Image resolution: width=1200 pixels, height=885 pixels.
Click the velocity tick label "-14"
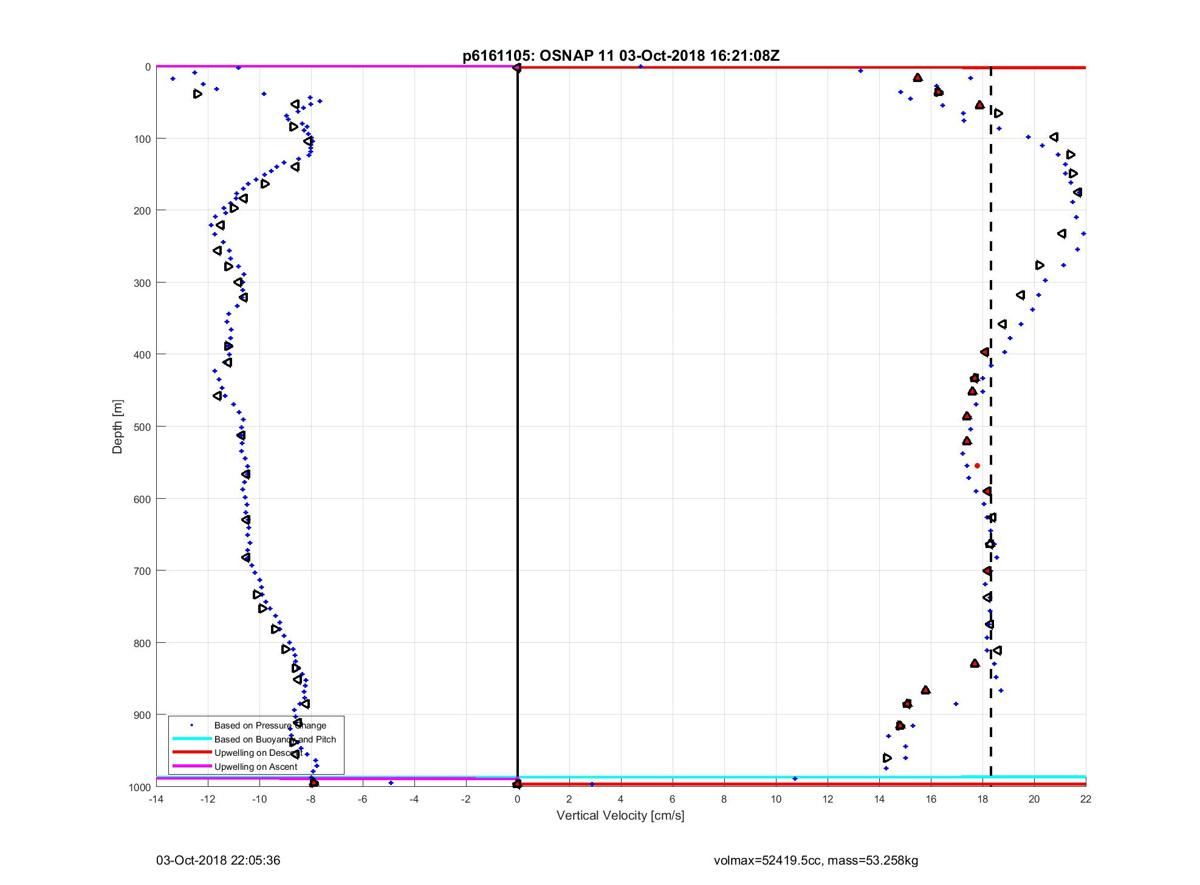[155, 799]
